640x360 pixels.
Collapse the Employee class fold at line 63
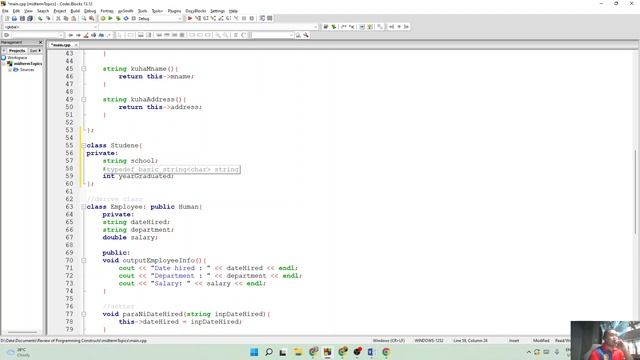[x=84, y=207]
